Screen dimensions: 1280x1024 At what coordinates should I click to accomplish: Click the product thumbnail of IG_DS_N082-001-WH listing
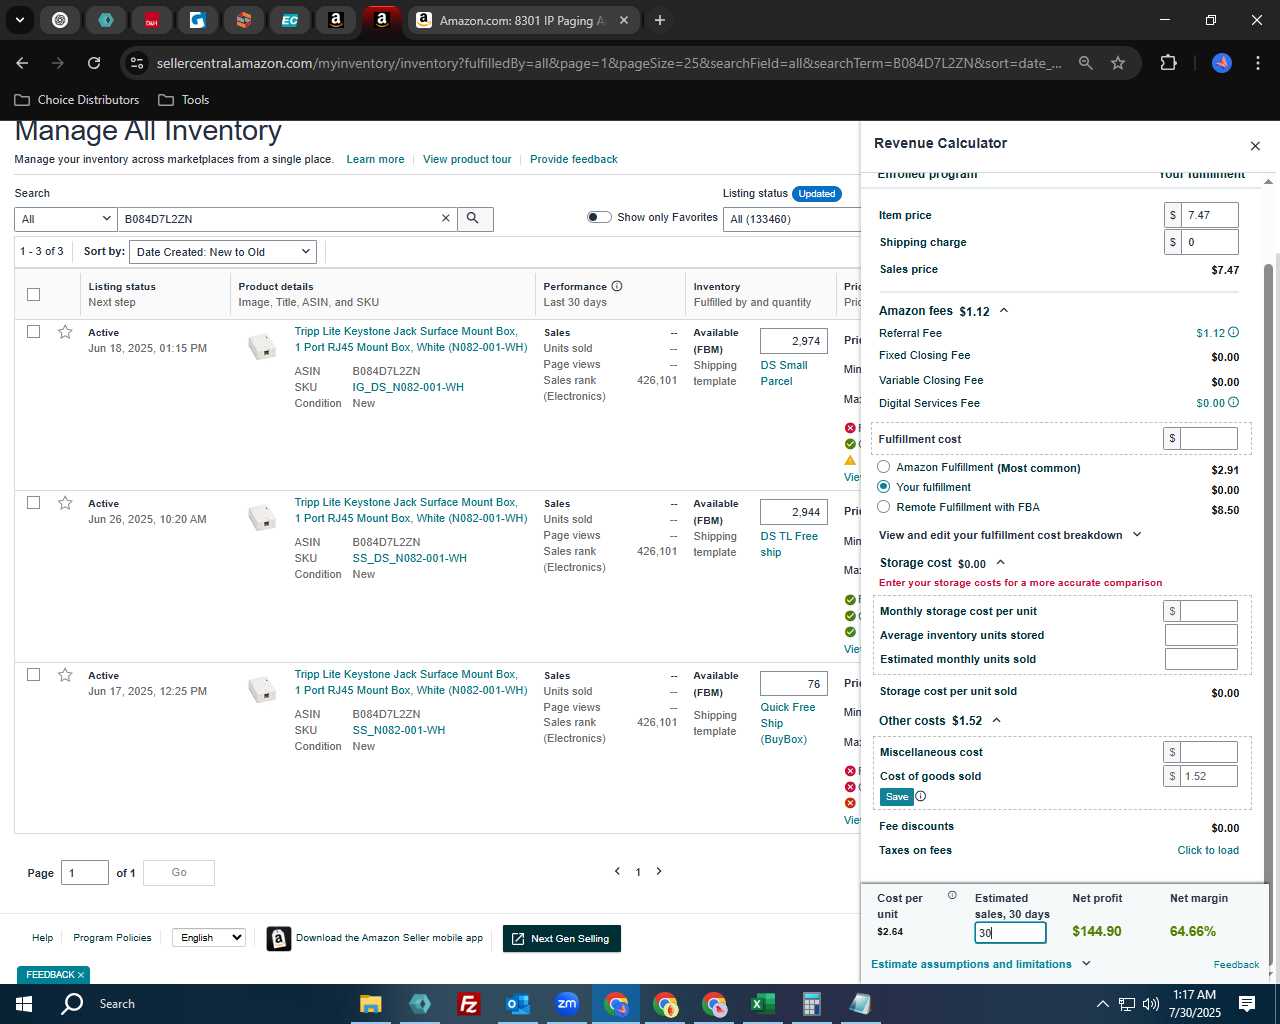(x=262, y=347)
